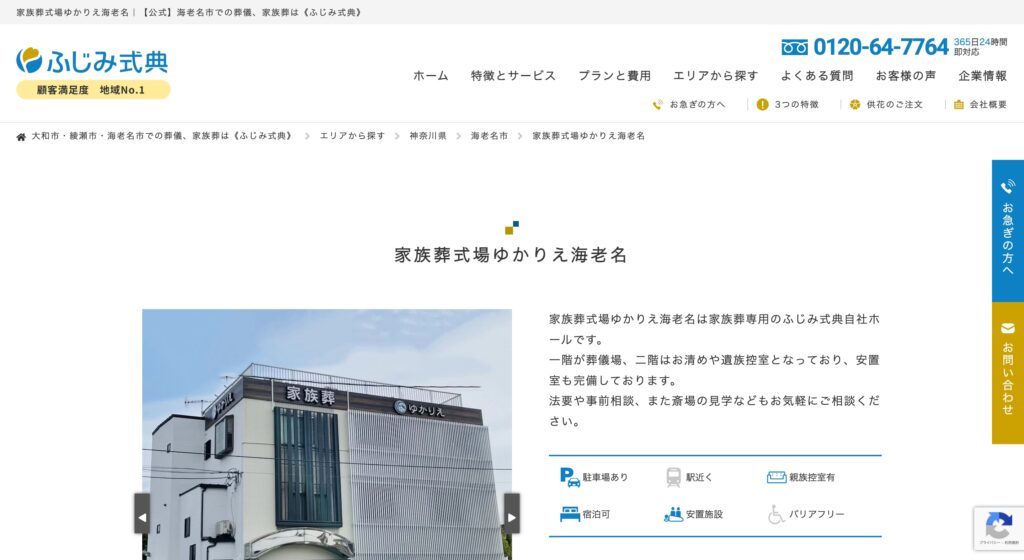The image size is (1024, 560).
Task: Go to よくある質問 page
Action: 817,76
